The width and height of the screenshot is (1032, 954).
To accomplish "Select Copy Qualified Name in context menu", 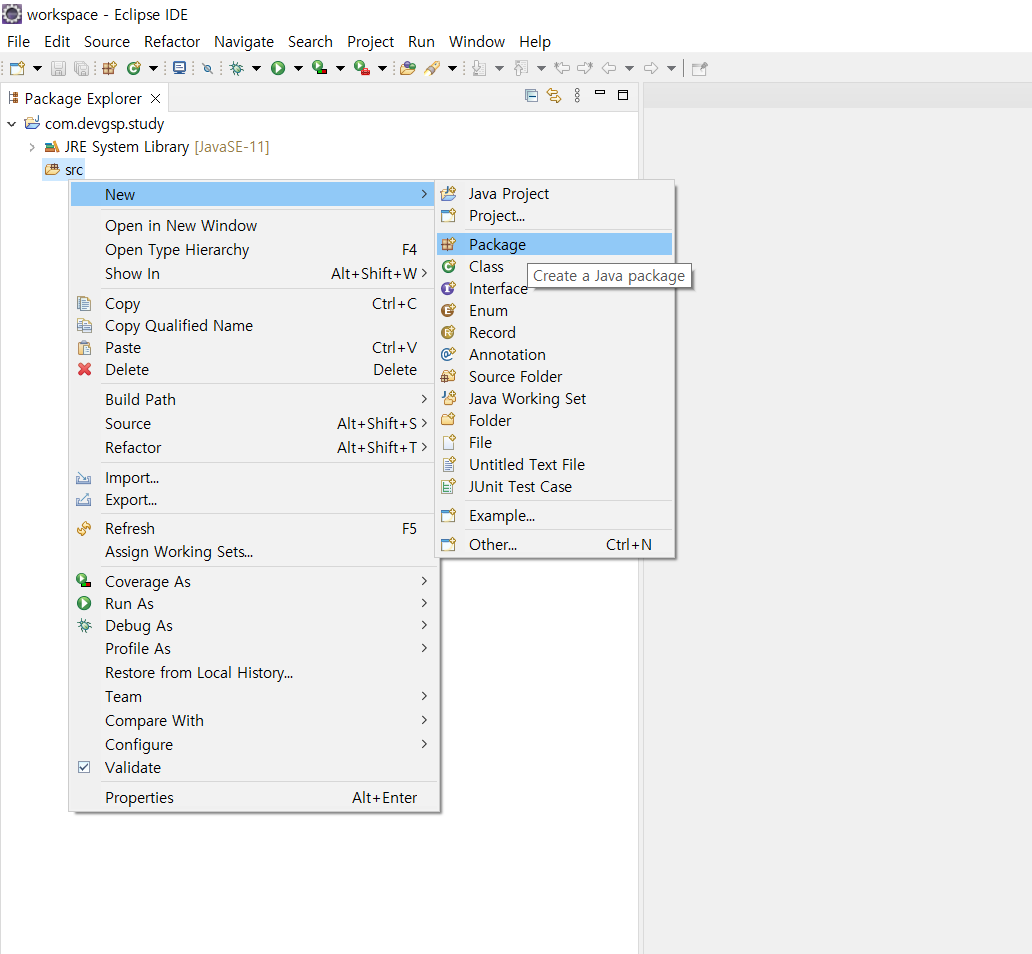I will point(253,325).
